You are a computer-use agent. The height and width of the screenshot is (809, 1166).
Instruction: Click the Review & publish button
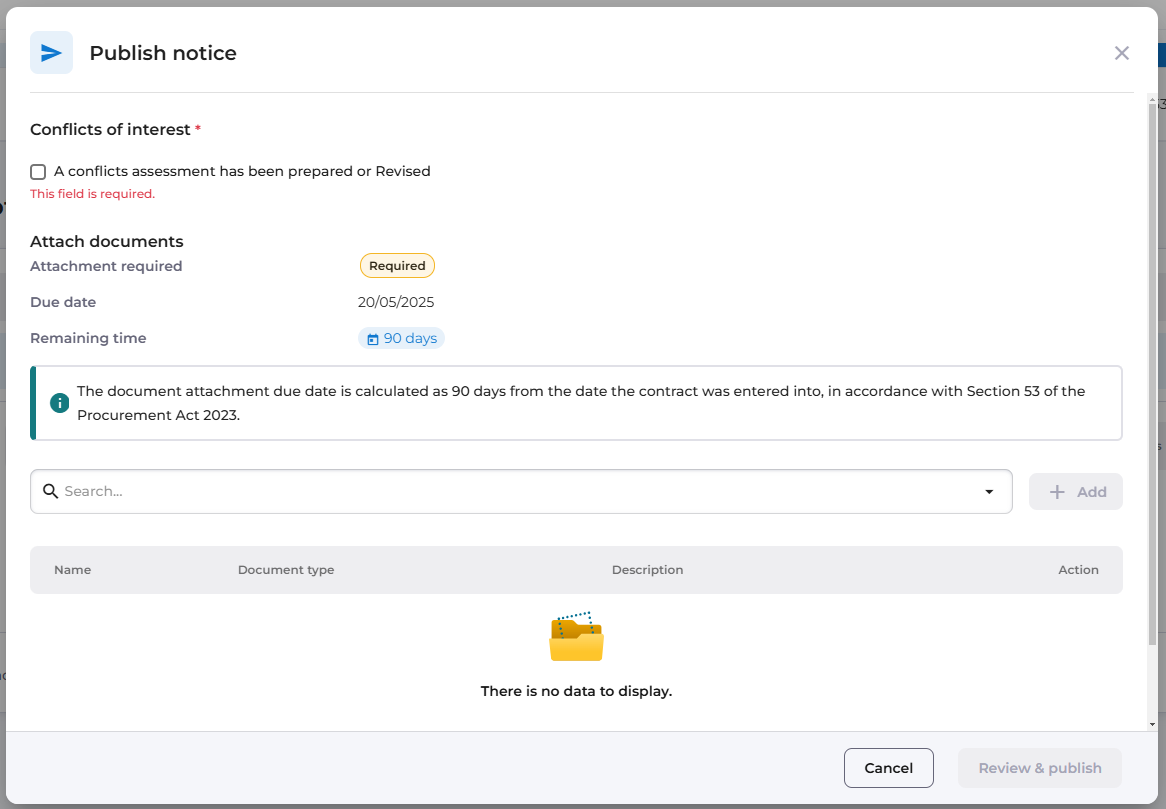click(x=1039, y=768)
